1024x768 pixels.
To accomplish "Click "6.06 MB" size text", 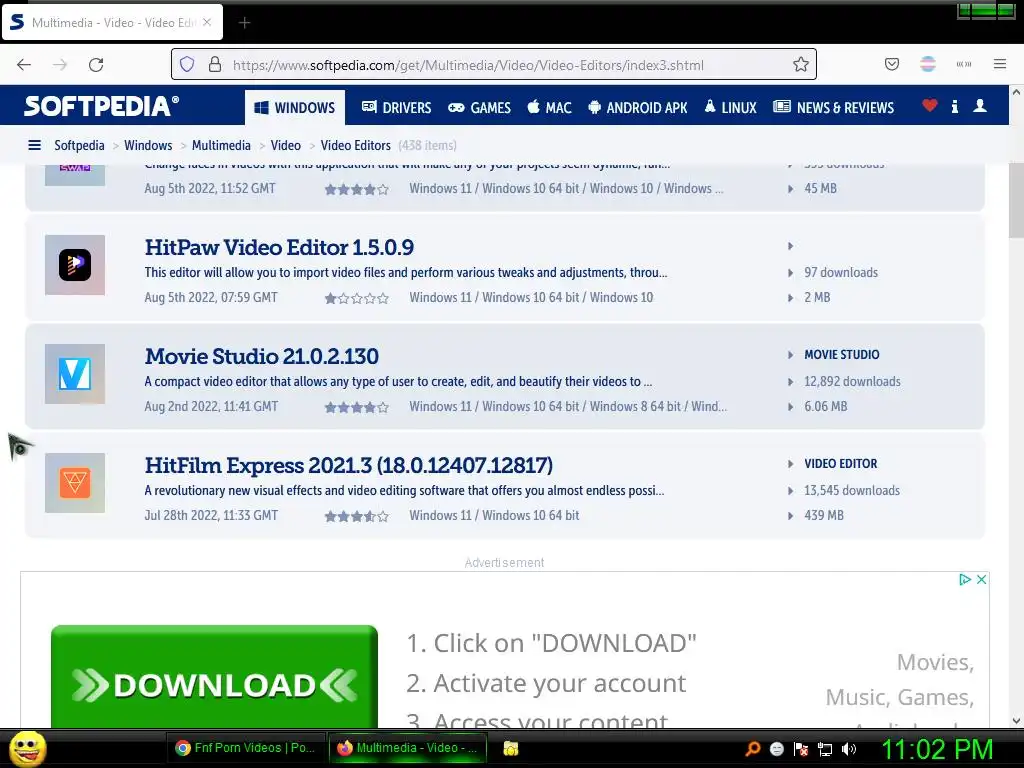I will point(825,406).
